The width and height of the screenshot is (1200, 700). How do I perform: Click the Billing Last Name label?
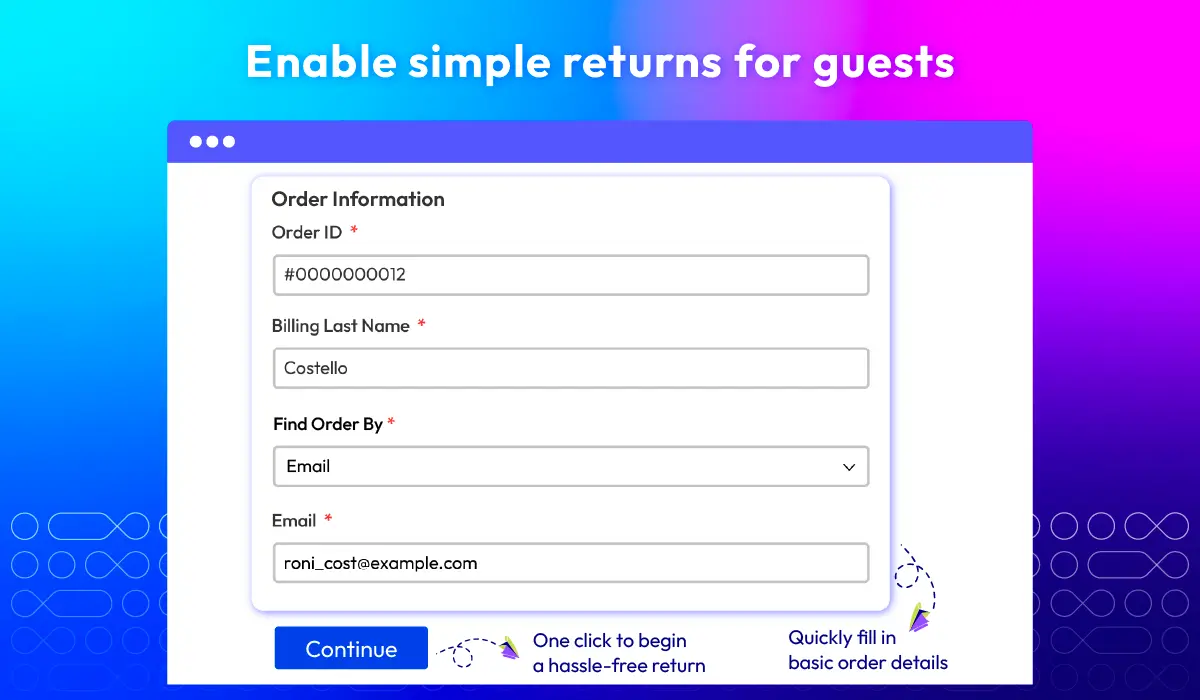(341, 326)
